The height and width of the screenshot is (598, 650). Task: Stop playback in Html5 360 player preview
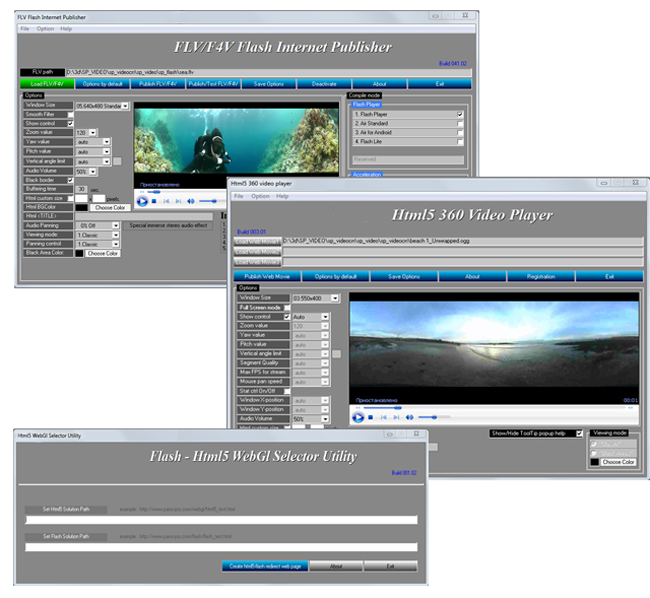coord(371,417)
